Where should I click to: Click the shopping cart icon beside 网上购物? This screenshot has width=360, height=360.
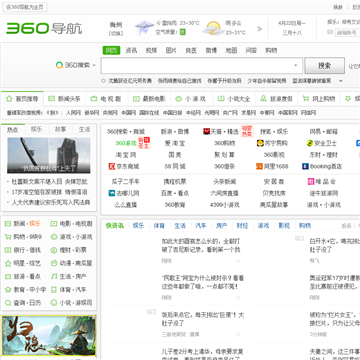(305, 99)
